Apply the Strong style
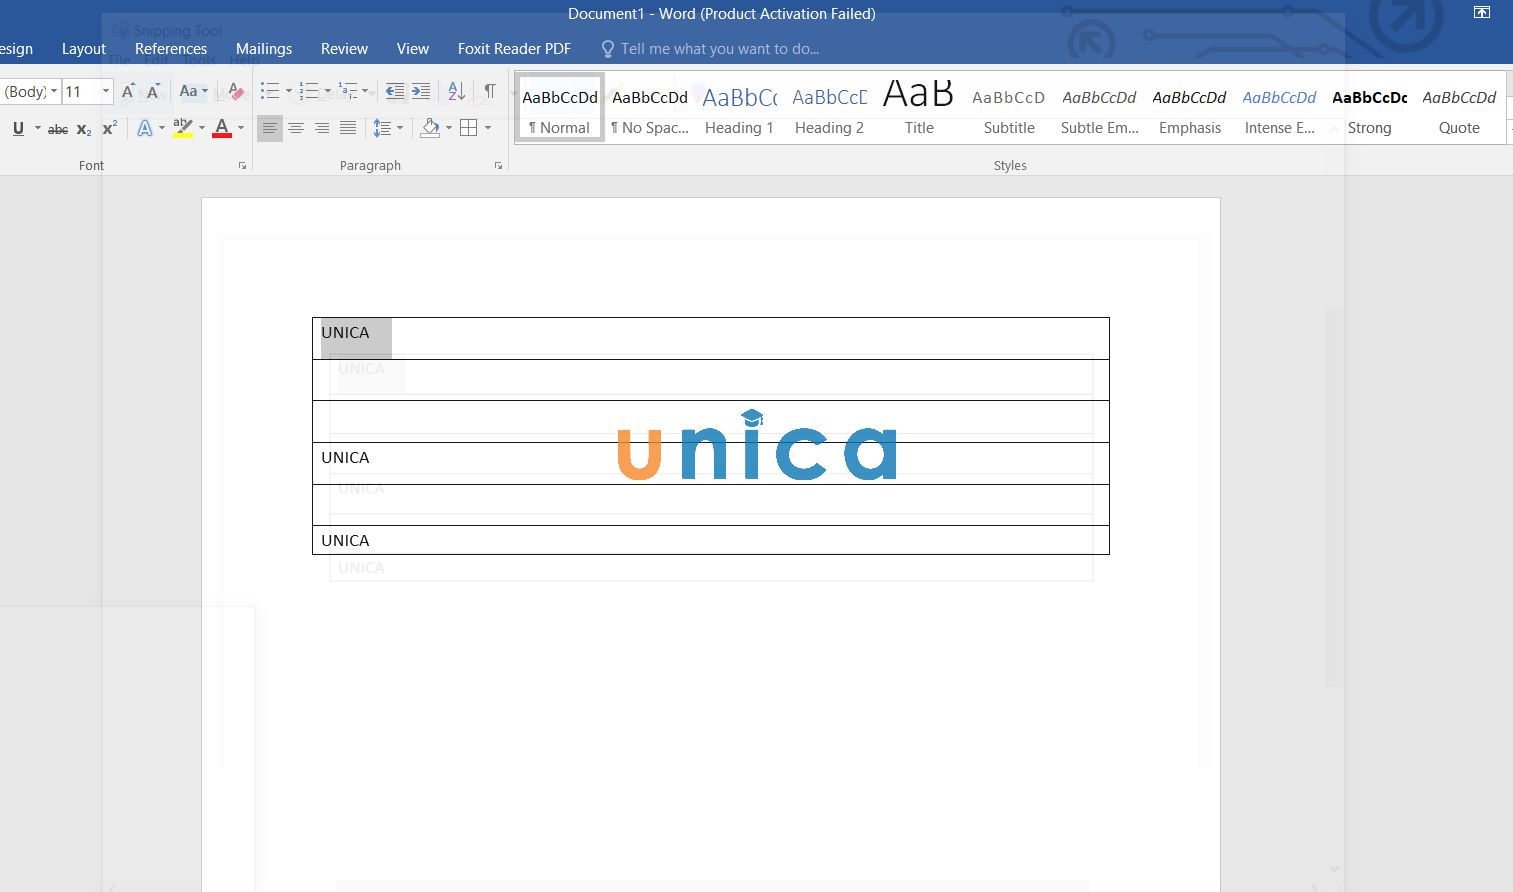Screen dimensions: 1513x892 [x=1370, y=108]
